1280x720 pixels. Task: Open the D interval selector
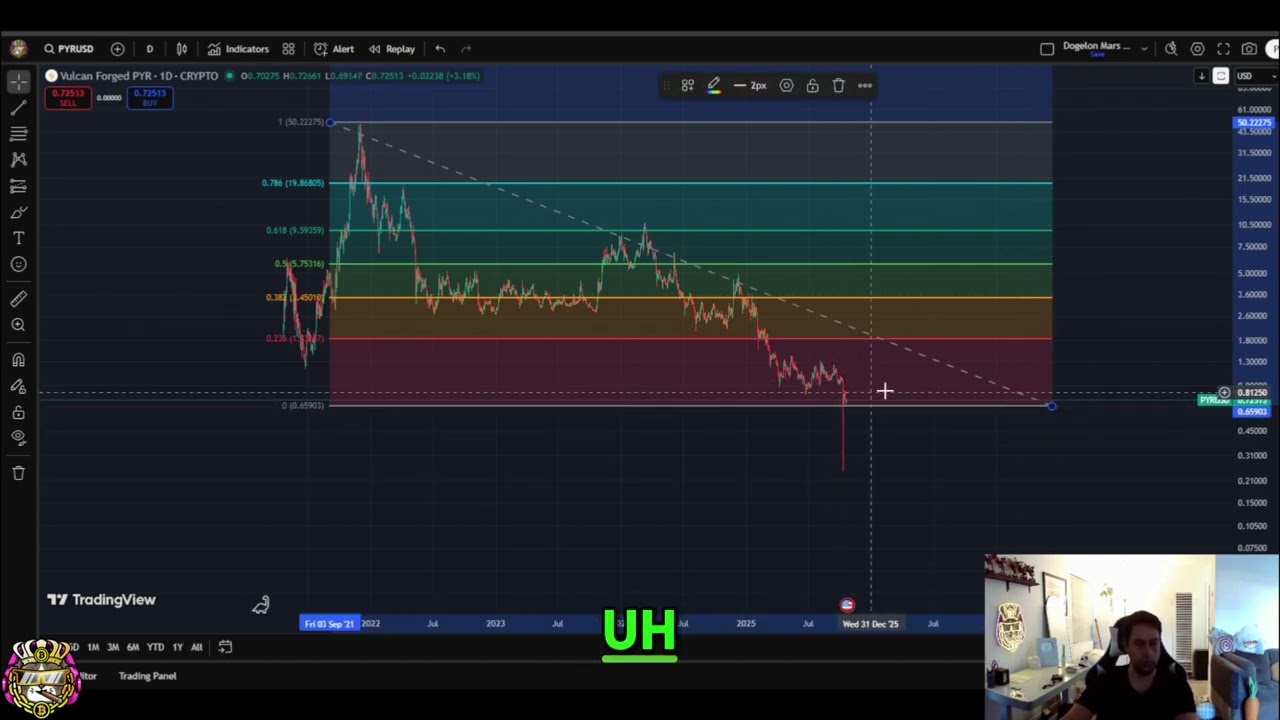[x=149, y=49]
